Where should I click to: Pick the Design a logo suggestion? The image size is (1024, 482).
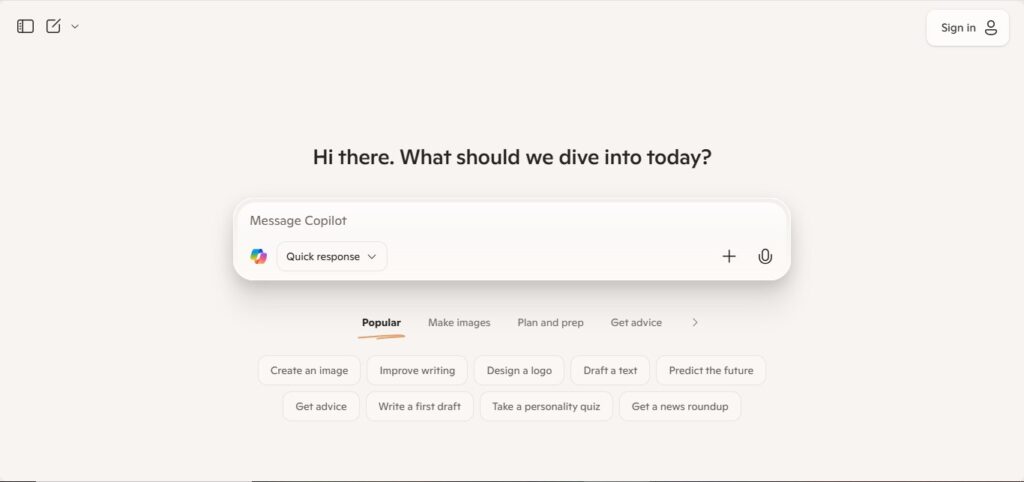[x=519, y=370]
